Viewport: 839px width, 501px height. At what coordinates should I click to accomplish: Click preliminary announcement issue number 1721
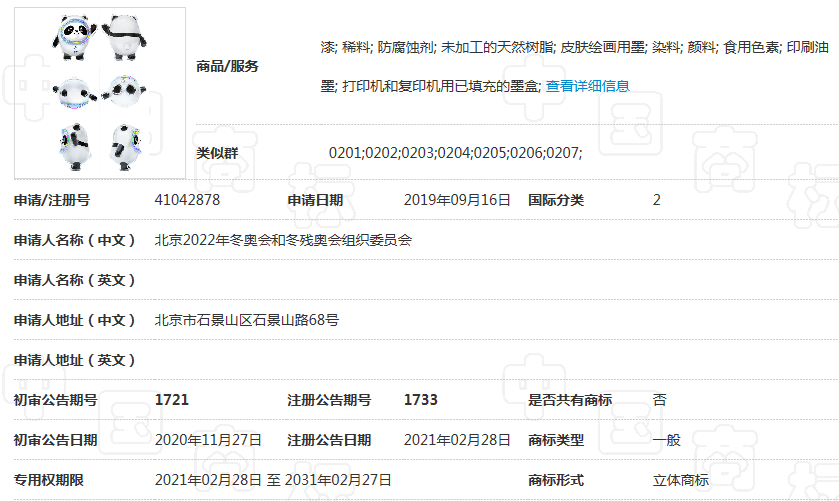tap(172, 400)
